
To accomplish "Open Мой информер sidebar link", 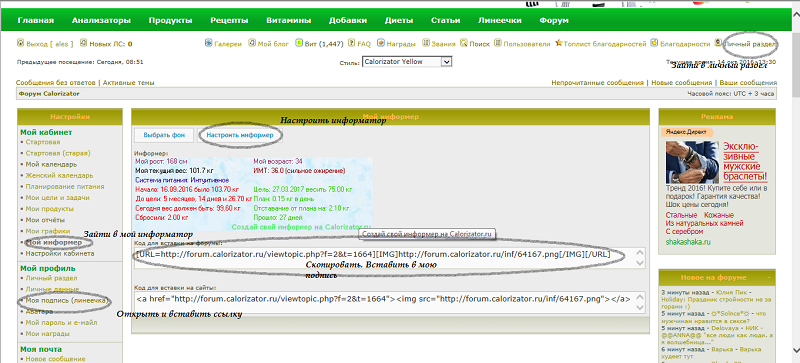I will click(54, 243).
